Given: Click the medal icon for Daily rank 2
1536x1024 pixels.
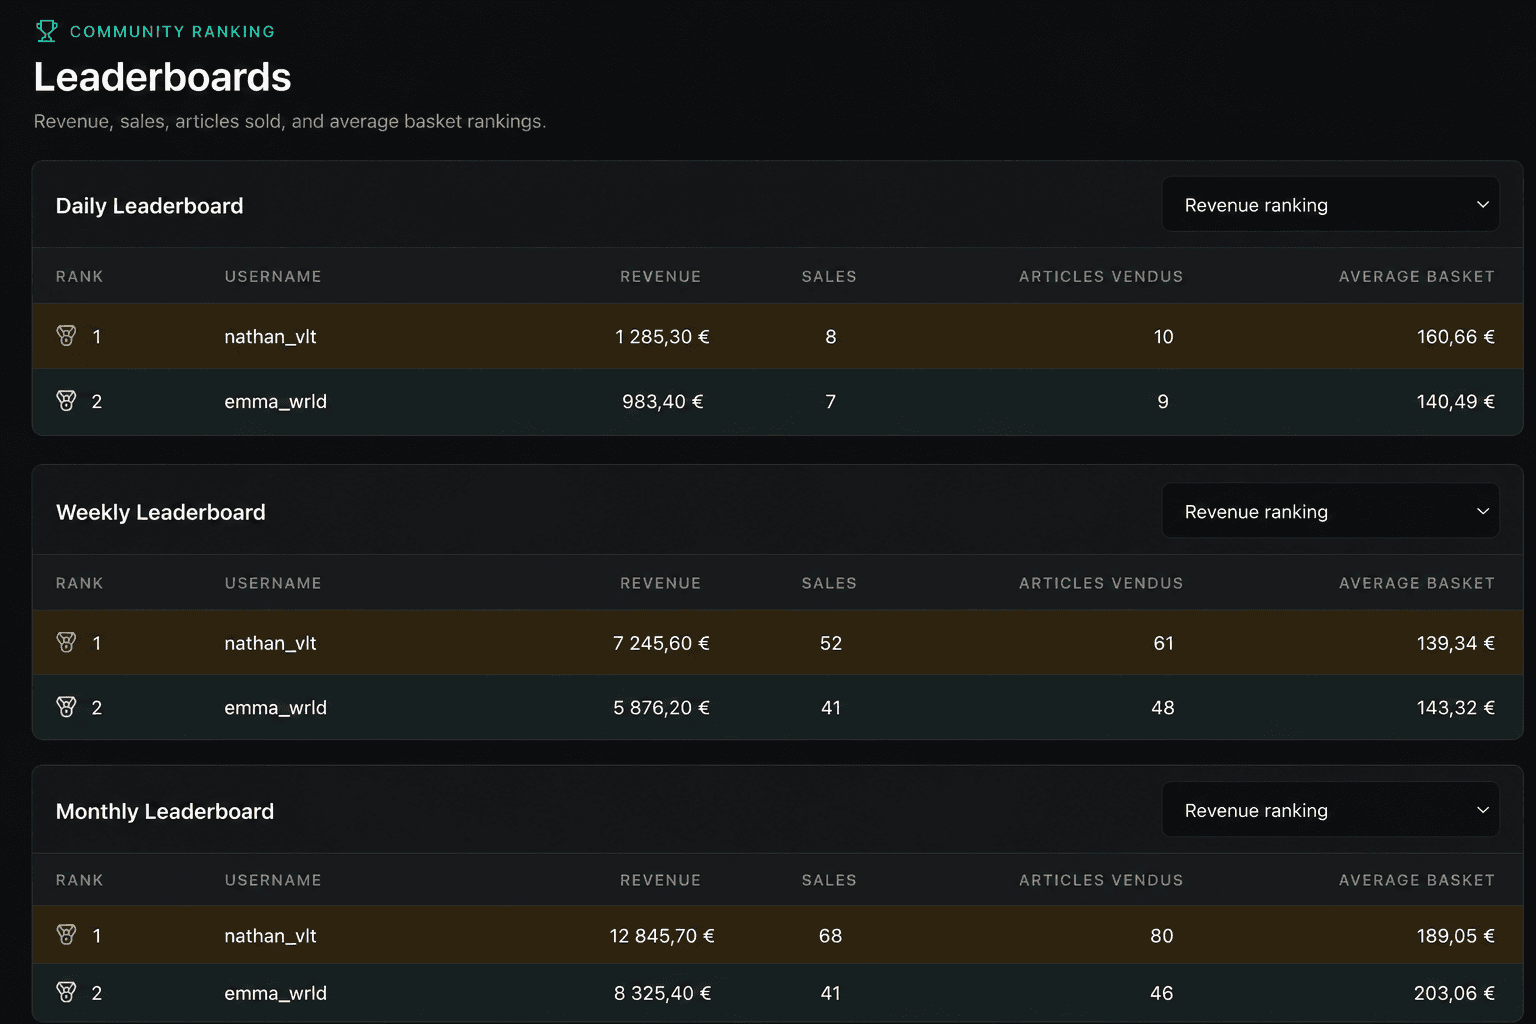Looking at the screenshot, I should coord(66,401).
